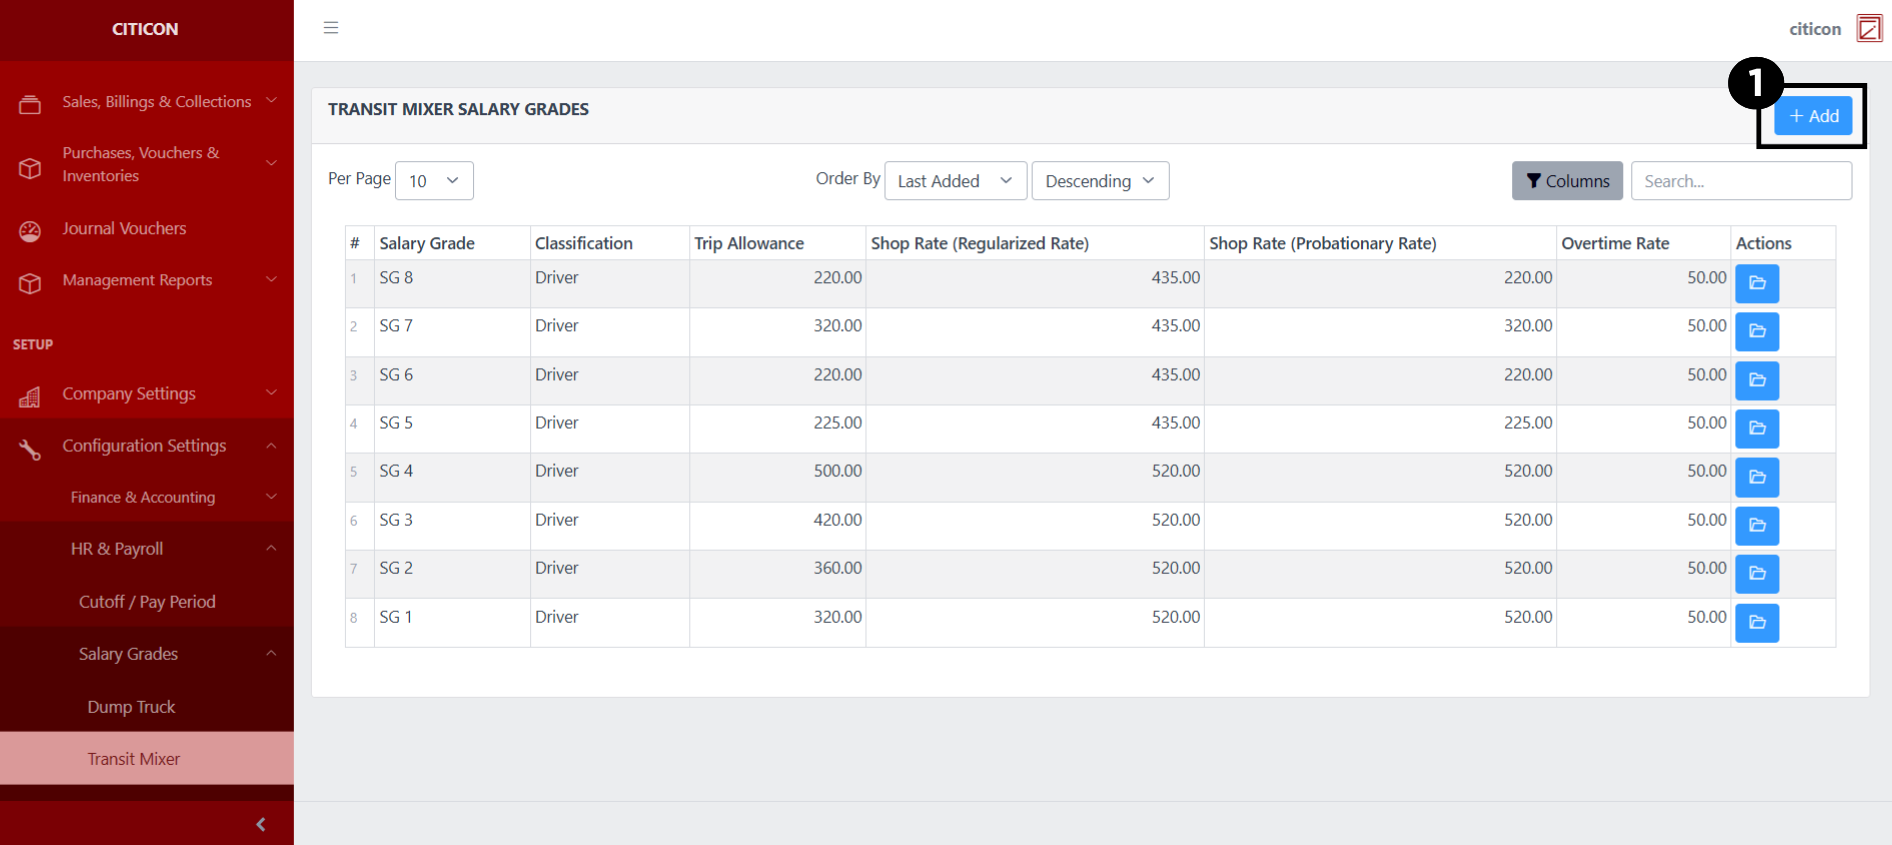Expand Sales, Billings & Collections menu
This screenshot has width=1892, height=845.
(x=271, y=101)
